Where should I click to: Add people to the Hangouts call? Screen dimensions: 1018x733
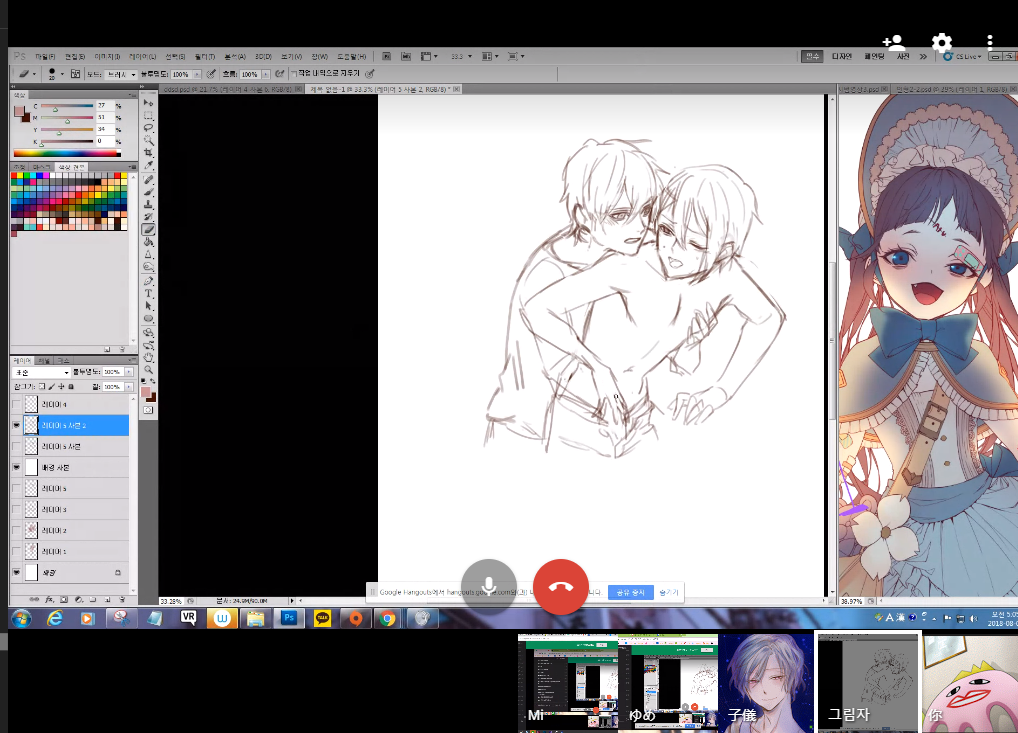point(894,43)
